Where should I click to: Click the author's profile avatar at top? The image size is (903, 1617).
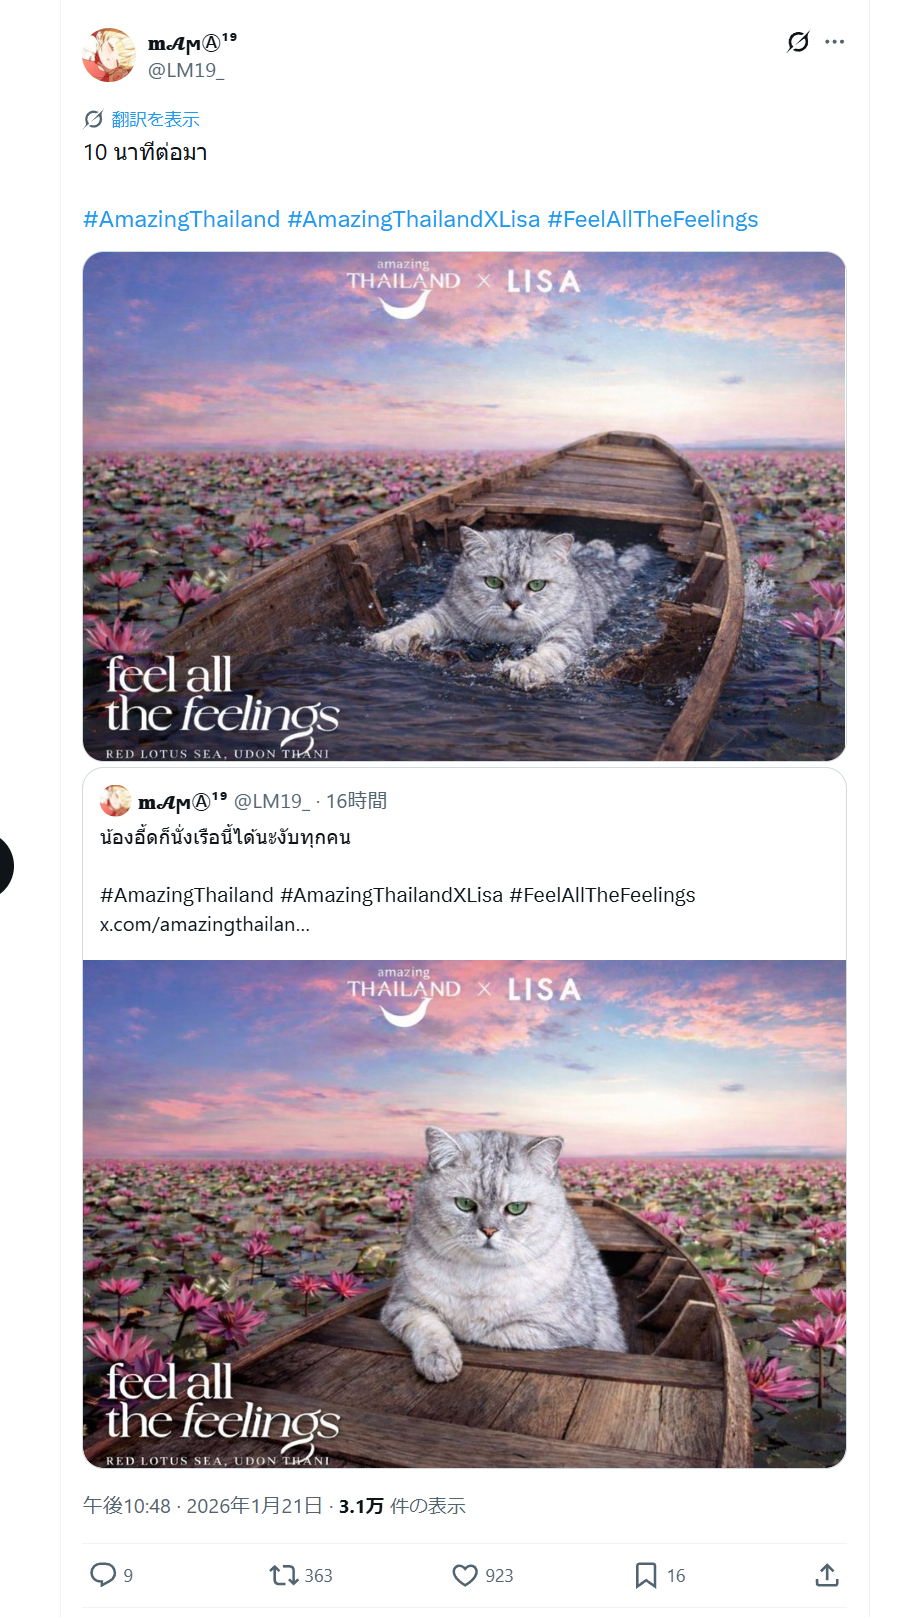coord(109,55)
